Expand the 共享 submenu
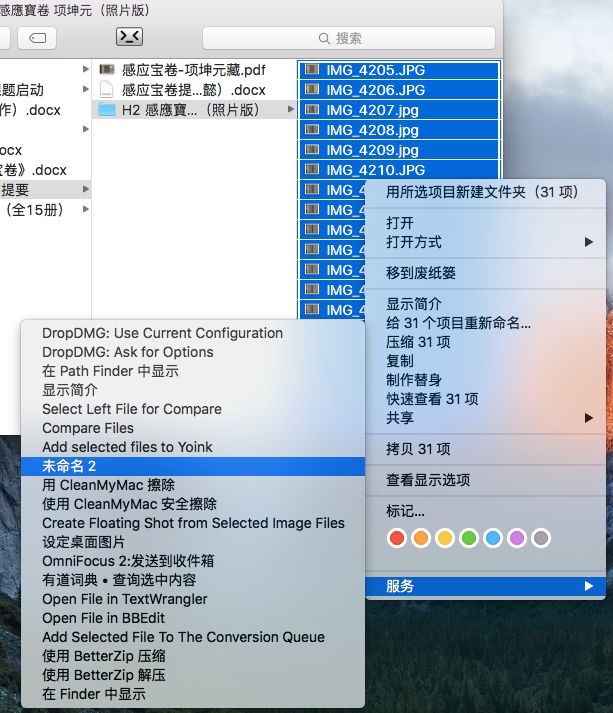Viewport: 613px width, 713px height. point(588,418)
